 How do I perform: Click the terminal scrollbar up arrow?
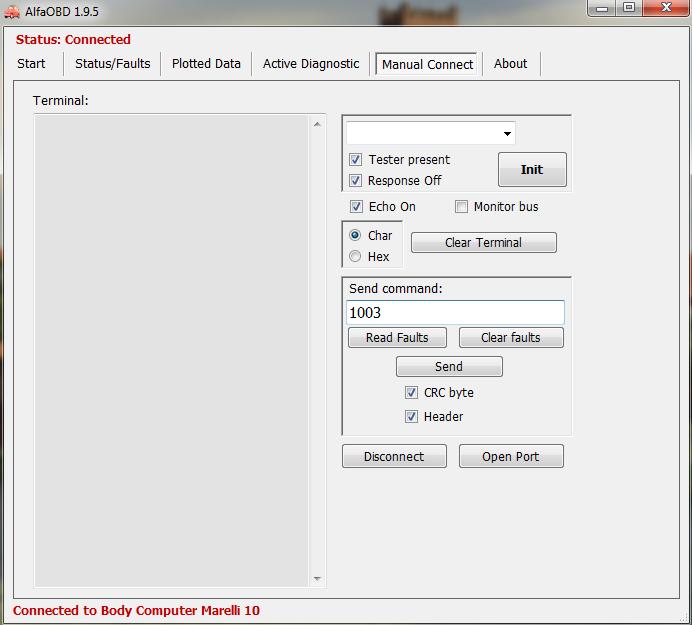pos(317,124)
